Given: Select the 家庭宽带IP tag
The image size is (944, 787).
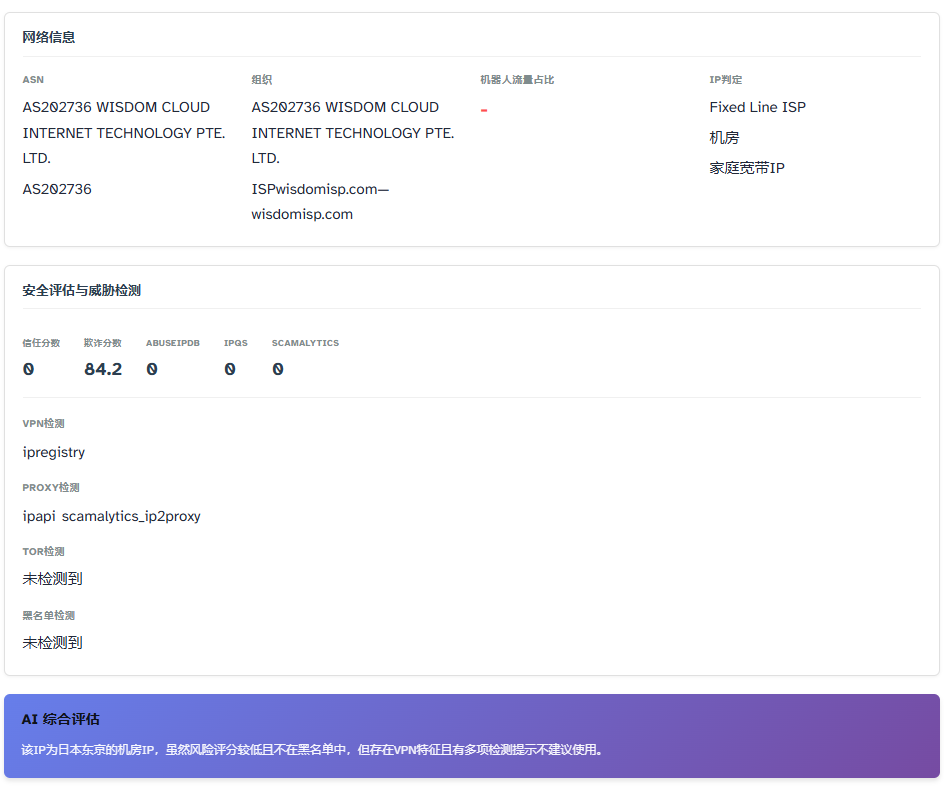Looking at the screenshot, I should pos(747,168).
